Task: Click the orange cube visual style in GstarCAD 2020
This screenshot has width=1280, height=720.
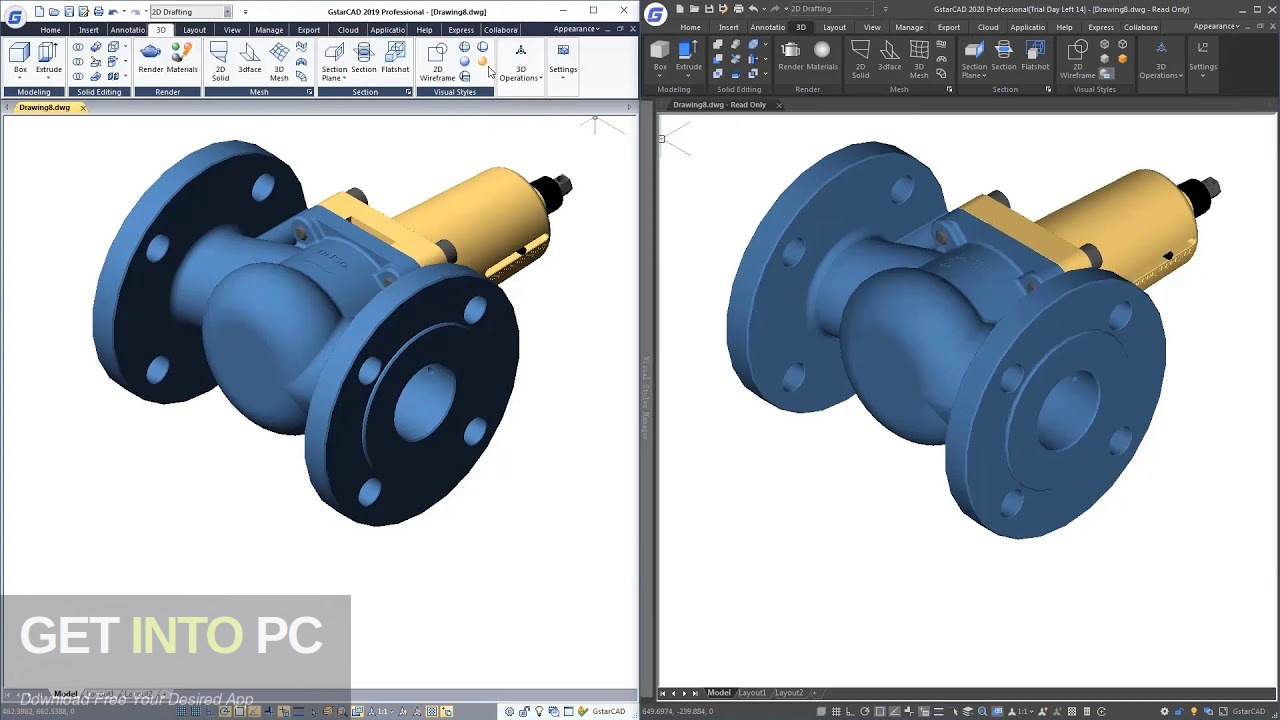Action: point(1122,59)
